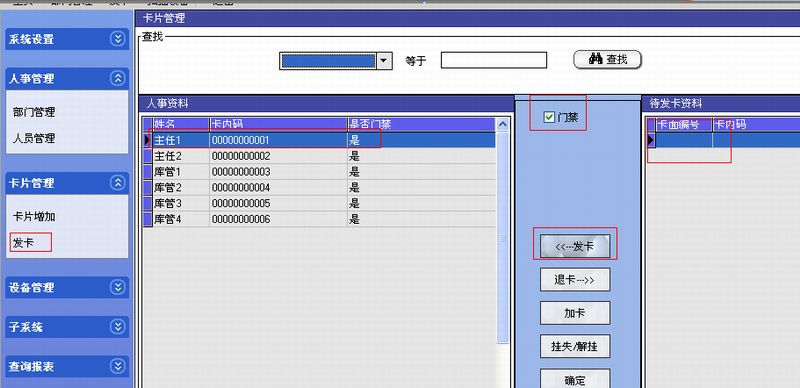
Task: Open 部门管理 in the sidebar
Action: click(x=34, y=112)
